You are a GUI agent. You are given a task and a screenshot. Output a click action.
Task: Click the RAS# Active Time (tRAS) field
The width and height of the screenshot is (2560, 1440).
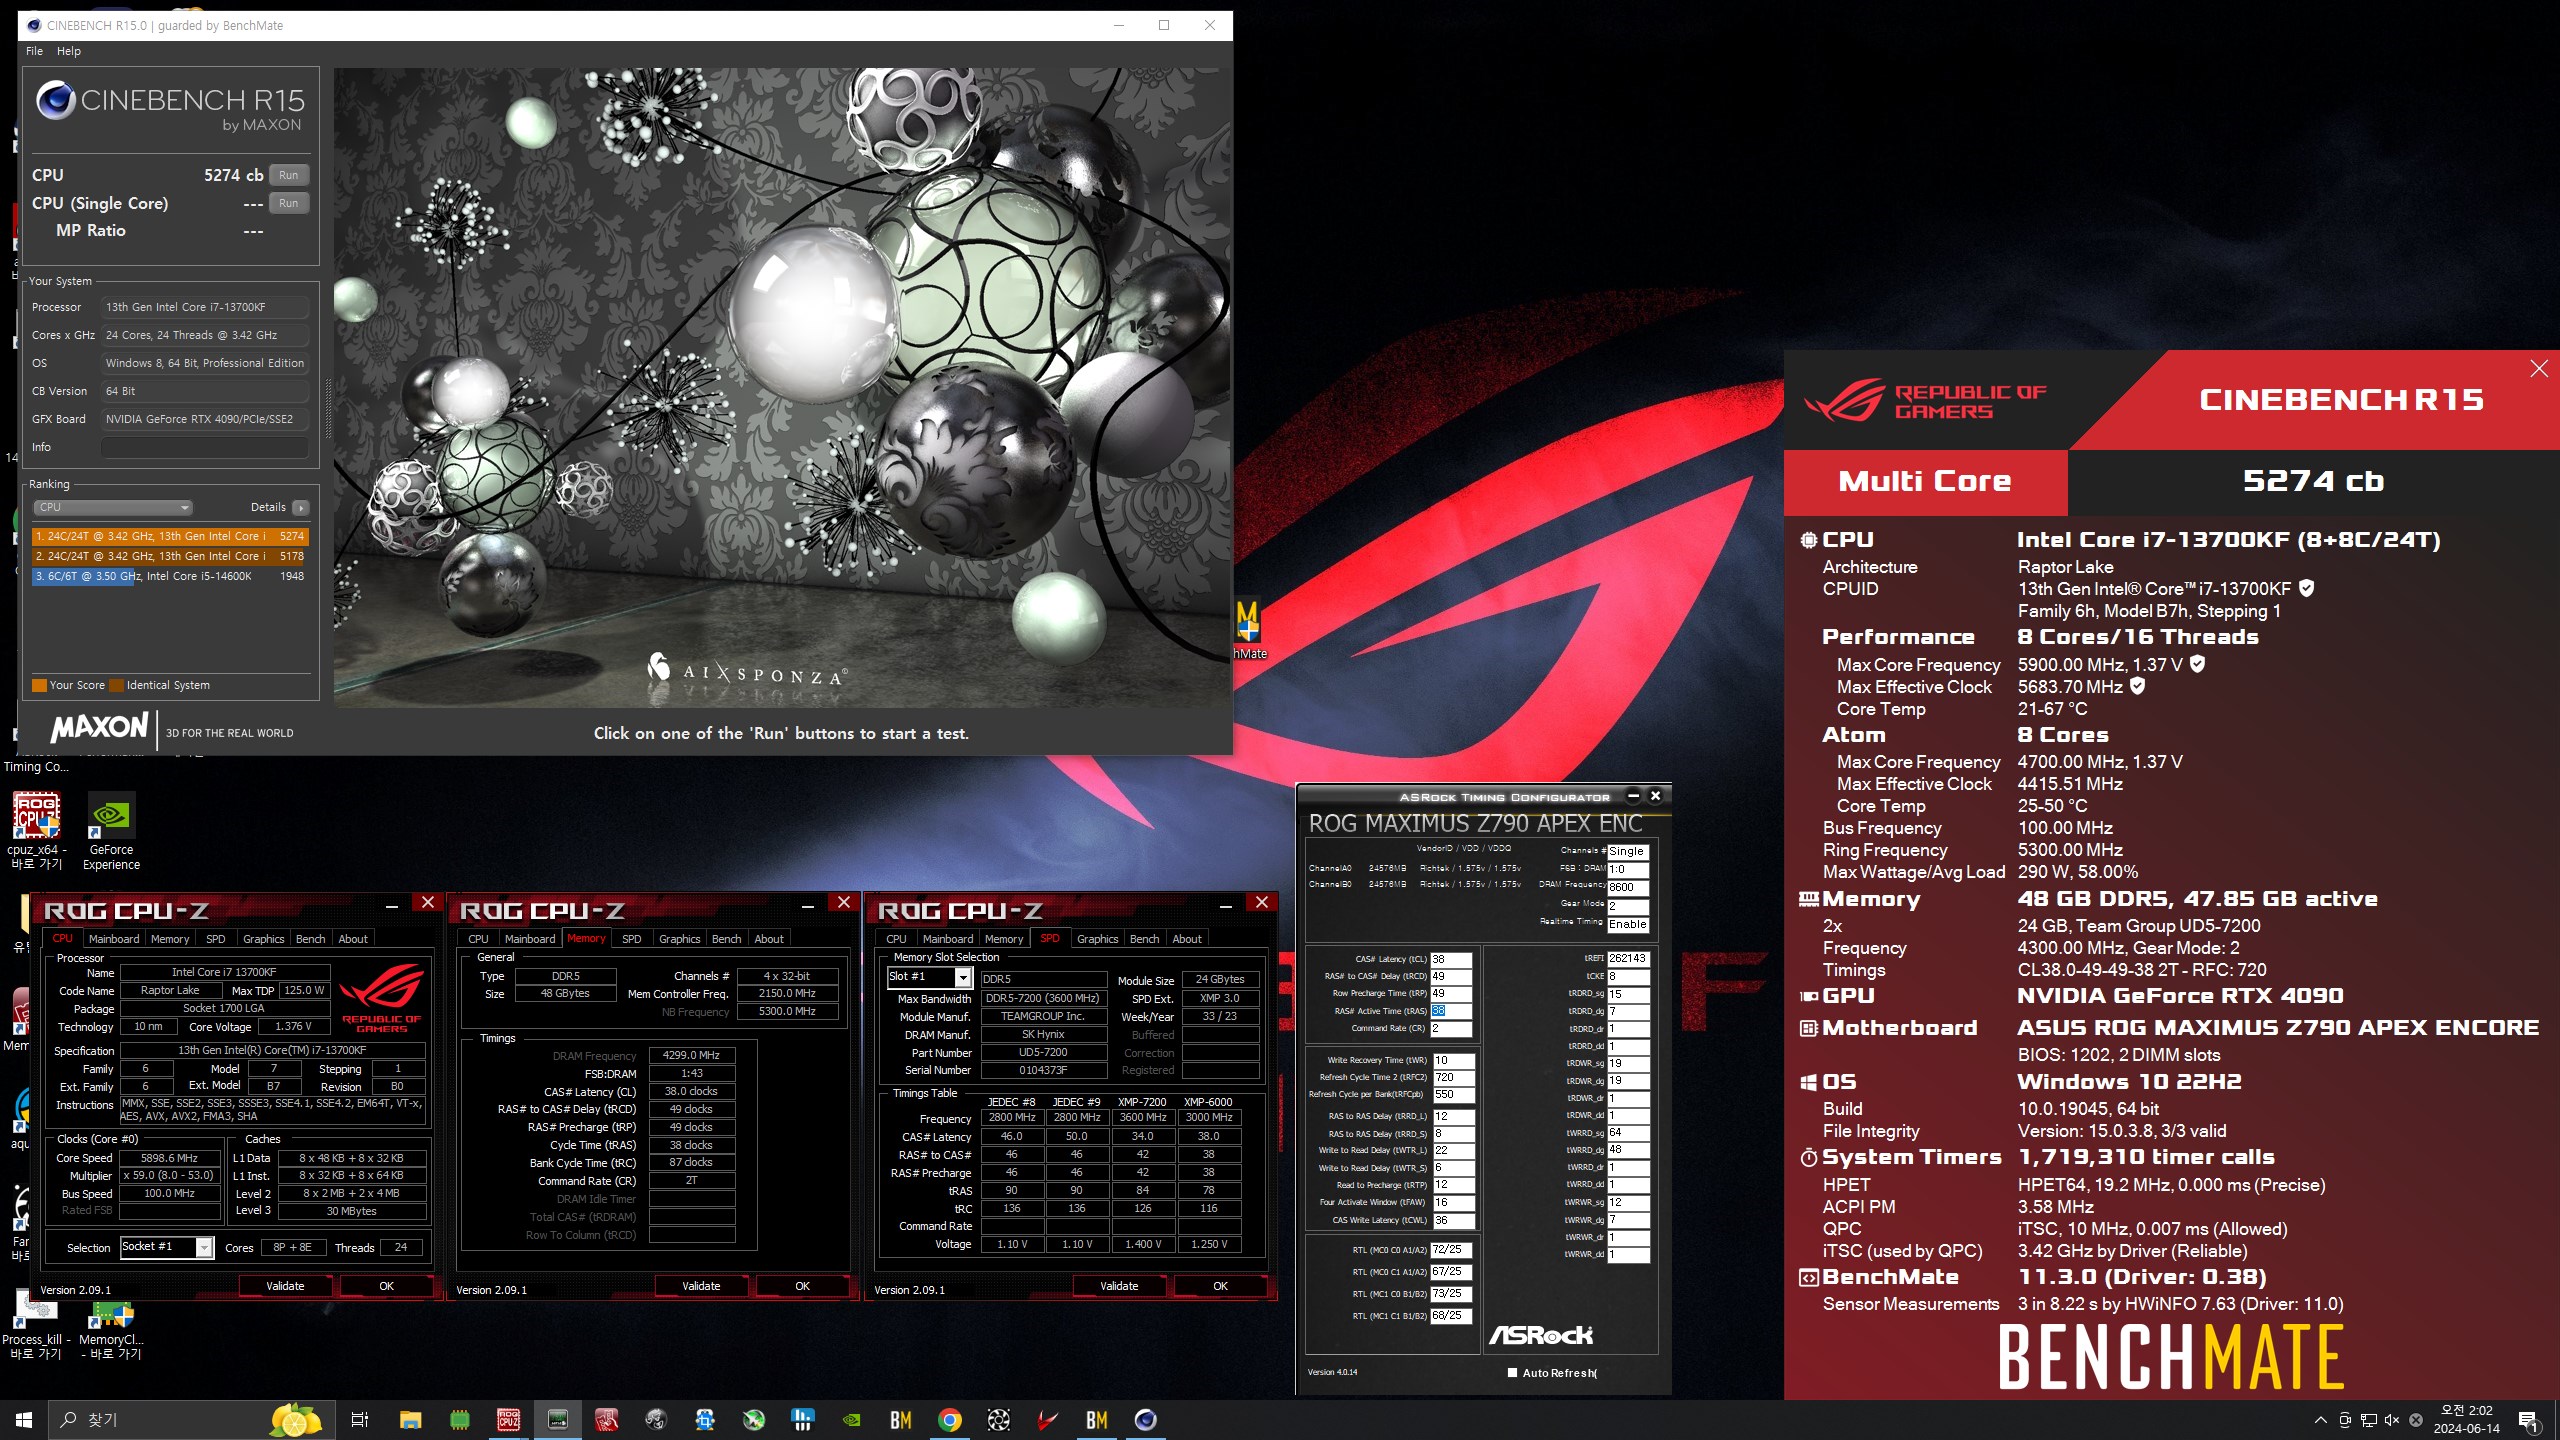1451,1011
